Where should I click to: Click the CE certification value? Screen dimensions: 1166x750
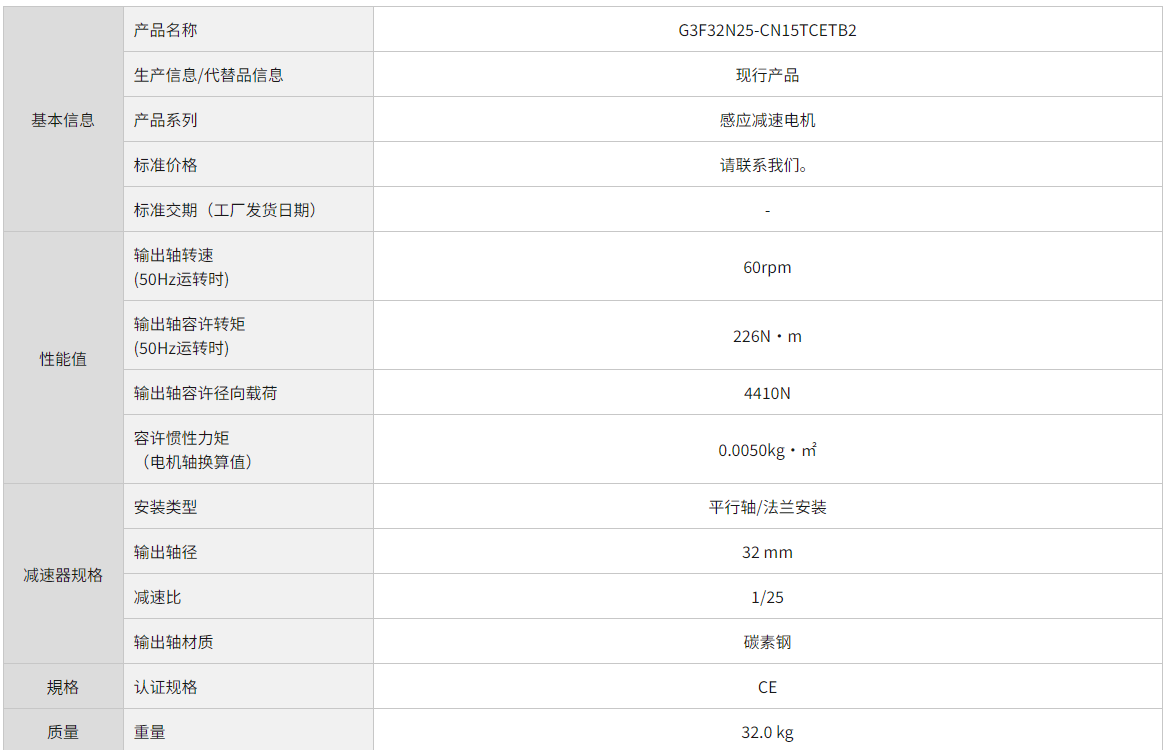point(767,687)
